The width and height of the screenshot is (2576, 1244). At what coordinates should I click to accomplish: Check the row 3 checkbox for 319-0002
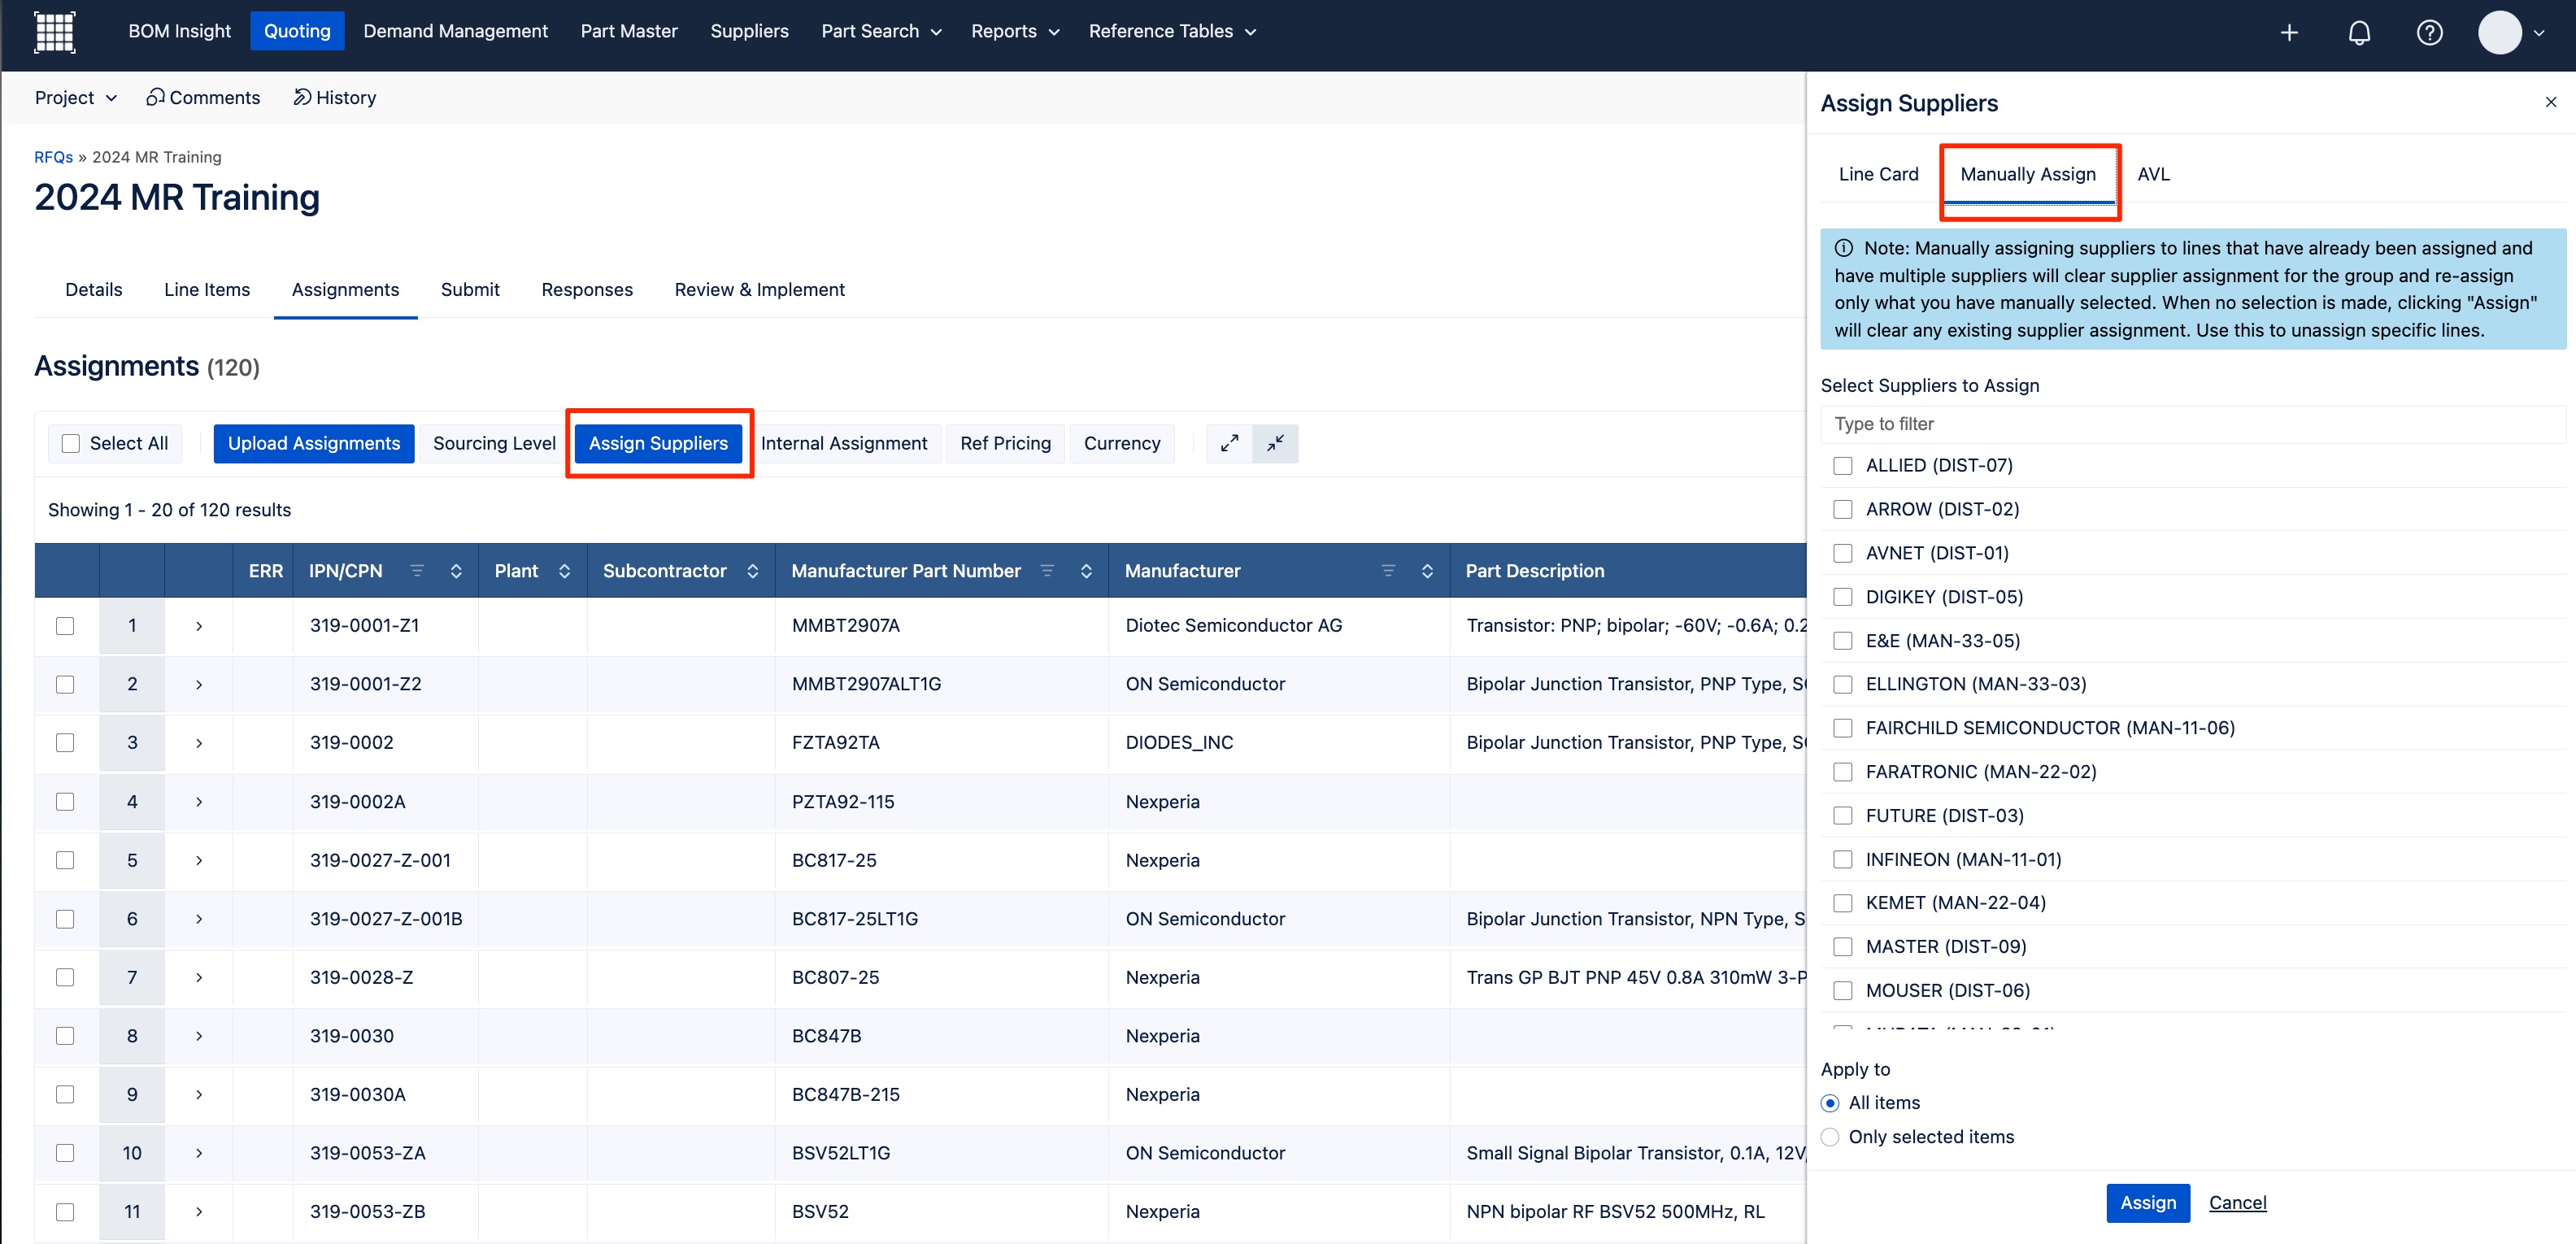point(65,743)
